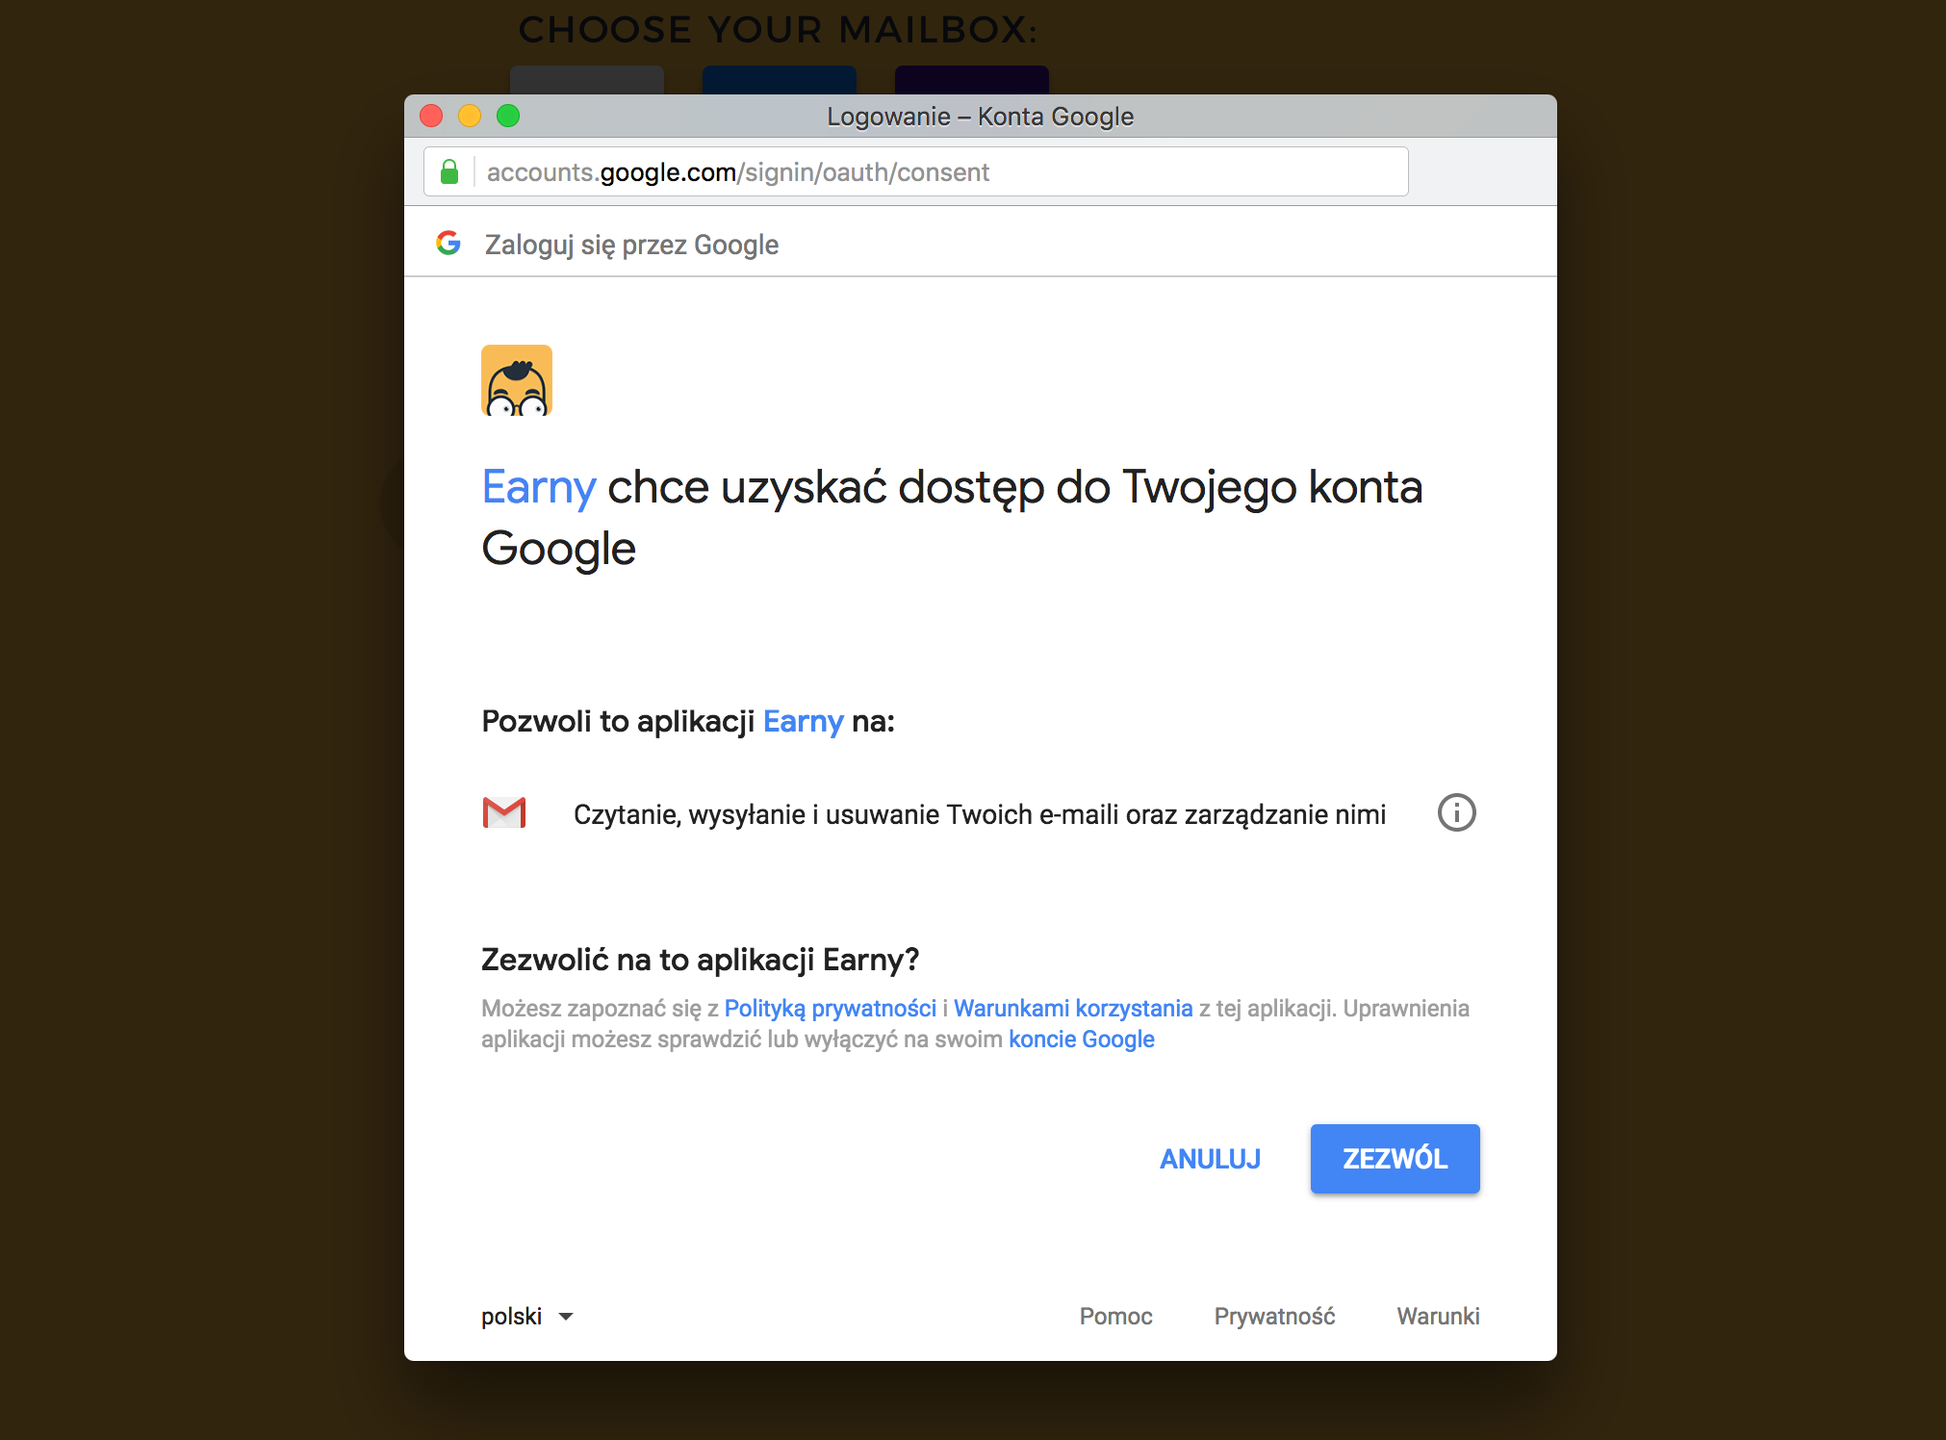
Task: Click the dropdown arrow next to polski
Action: pyautogui.click(x=565, y=1317)
